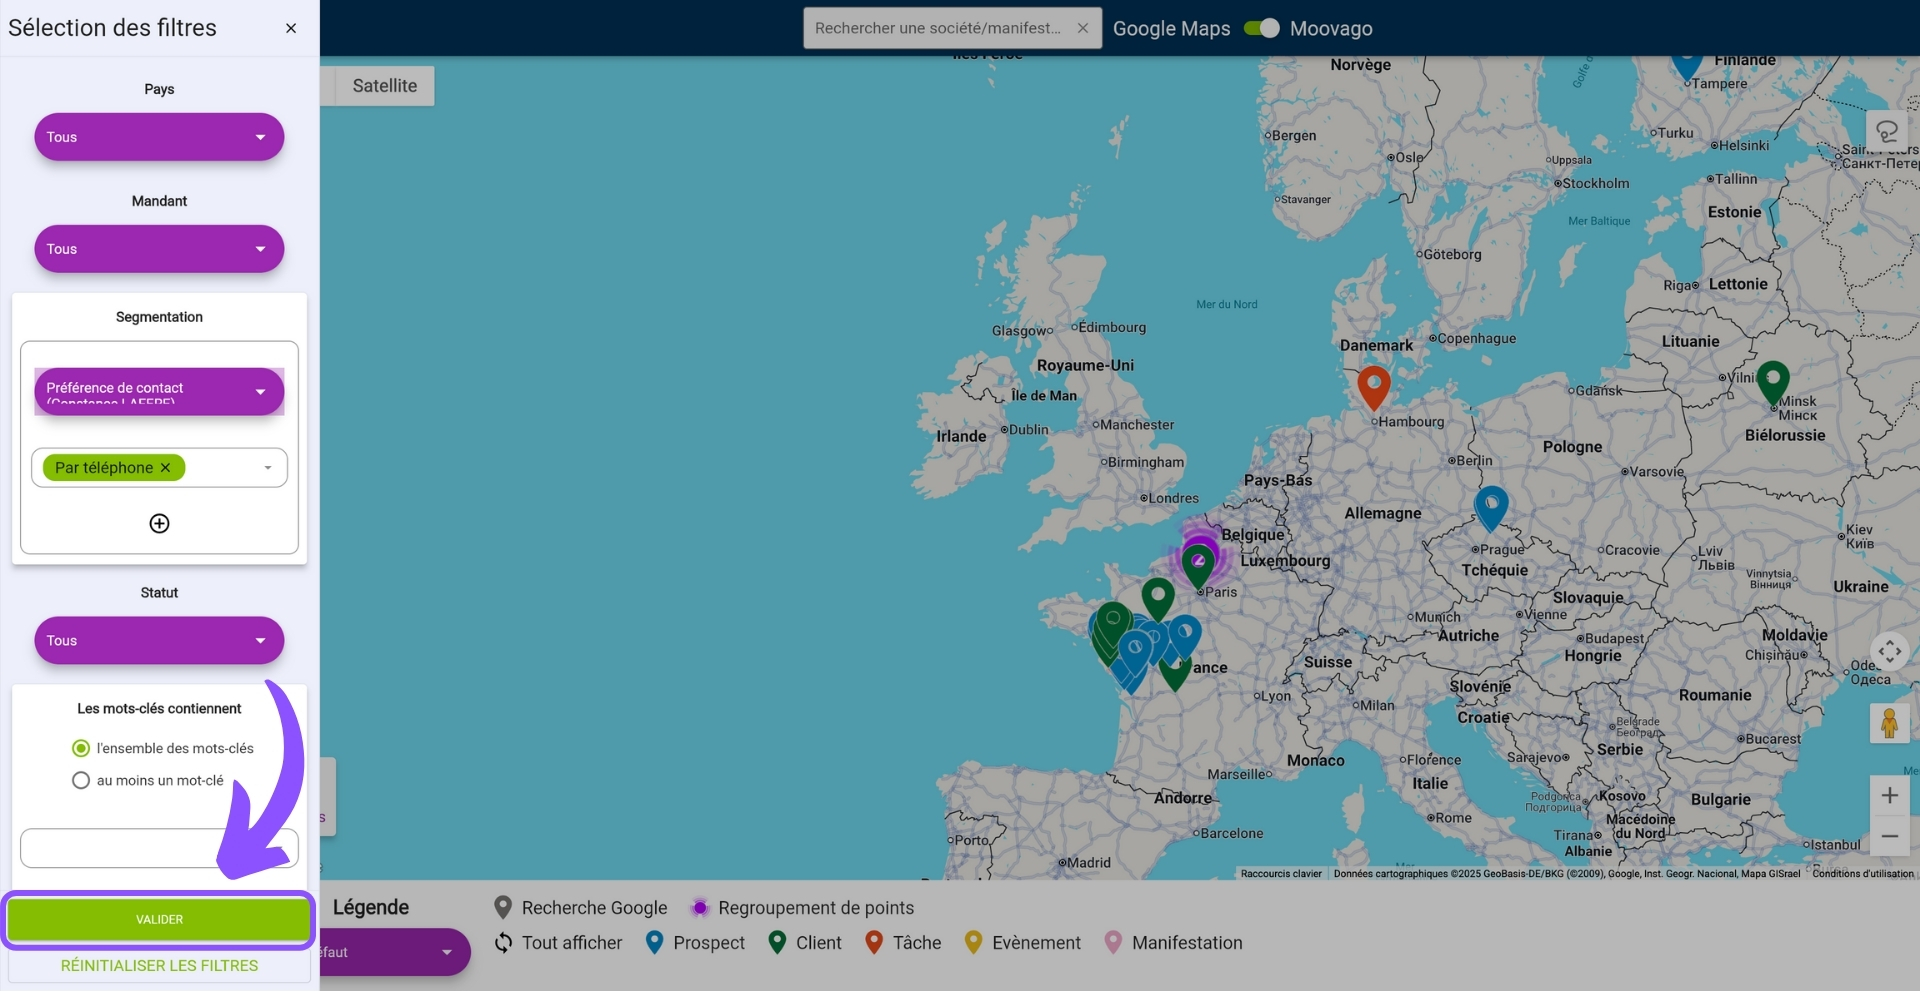Click the Tout afficher refresh icon
Image resolution: width=1920 pixels, height=992 pixels.
[504, 943]
